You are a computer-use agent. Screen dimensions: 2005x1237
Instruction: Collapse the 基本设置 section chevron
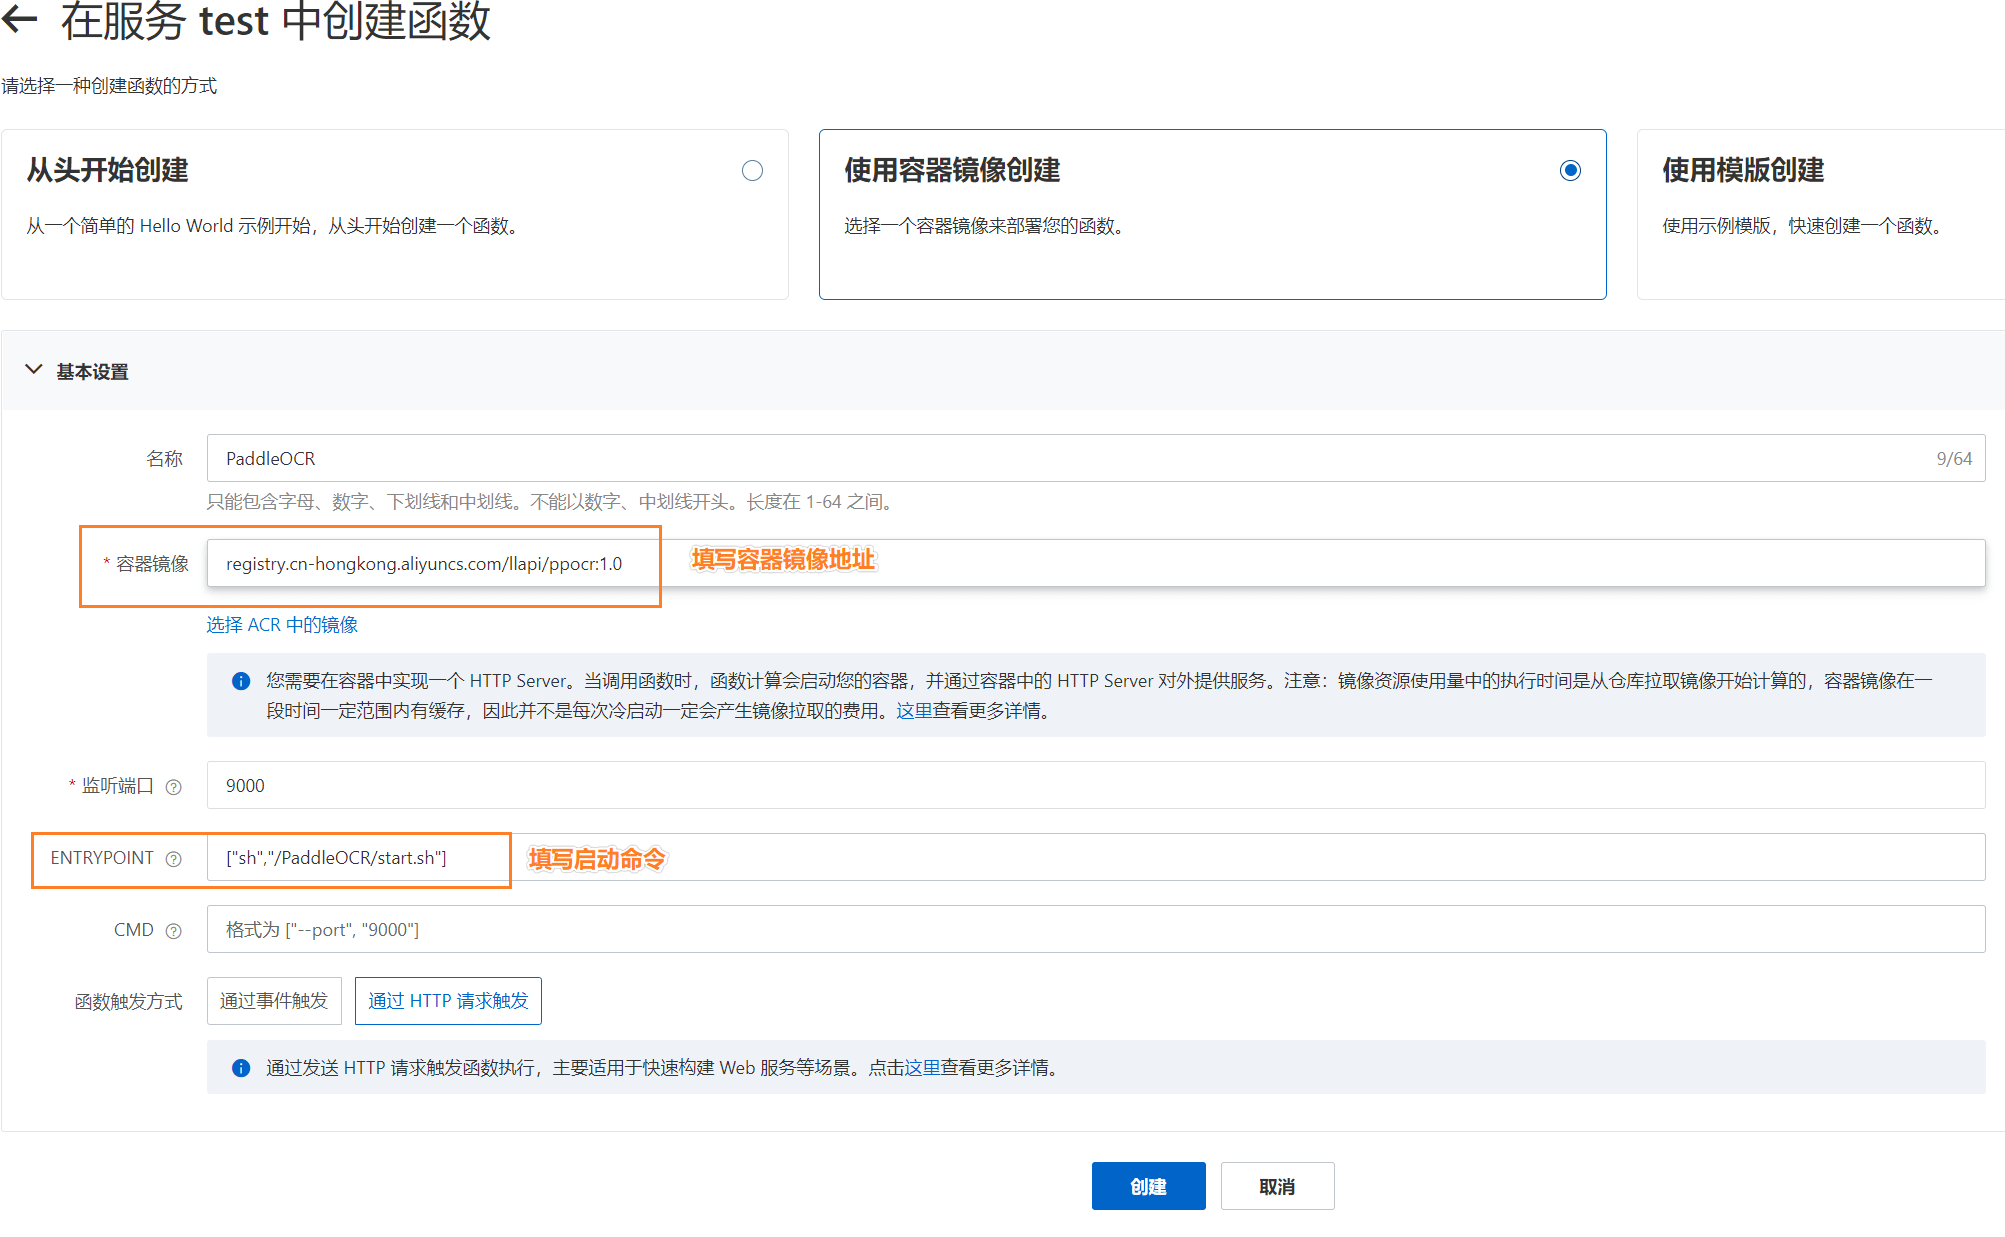point(34,370)
